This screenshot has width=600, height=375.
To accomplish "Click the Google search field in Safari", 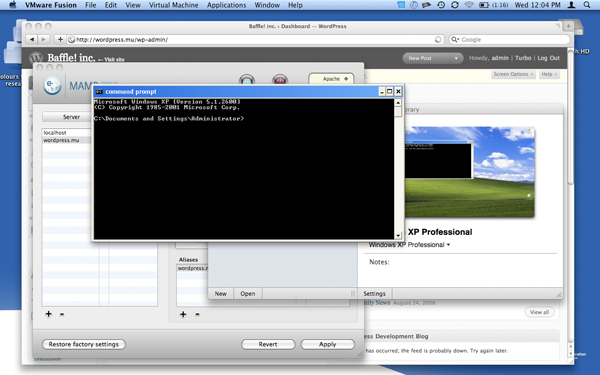I will click(509, 39).
